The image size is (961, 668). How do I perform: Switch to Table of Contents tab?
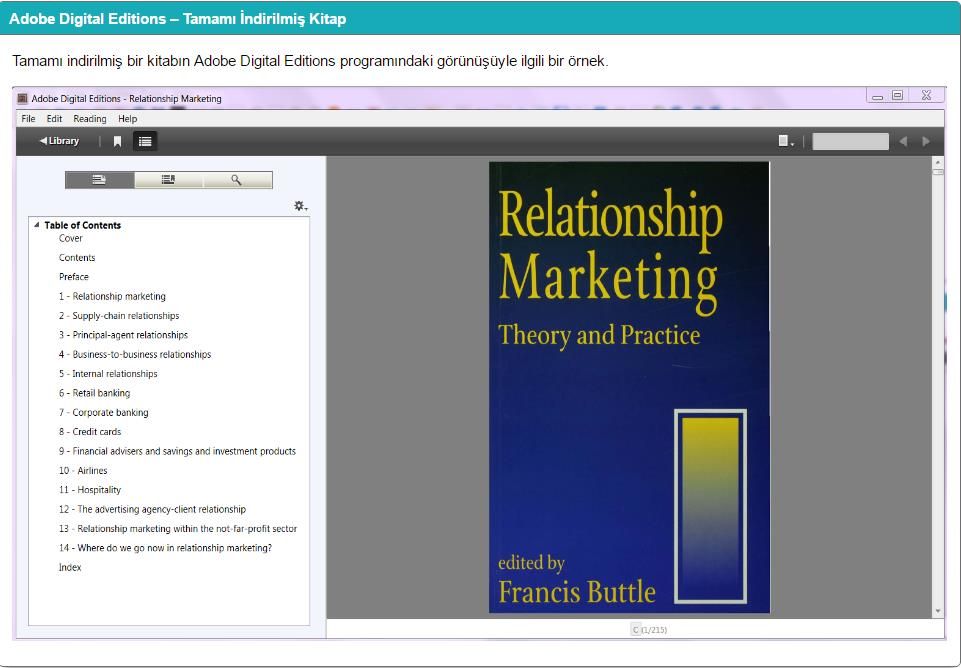(99, 180)
